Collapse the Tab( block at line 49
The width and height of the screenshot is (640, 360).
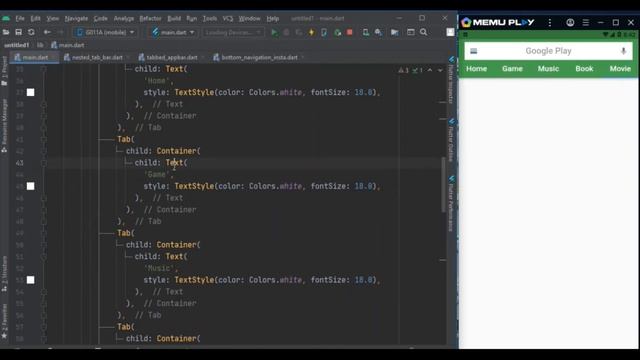[44, 233]
